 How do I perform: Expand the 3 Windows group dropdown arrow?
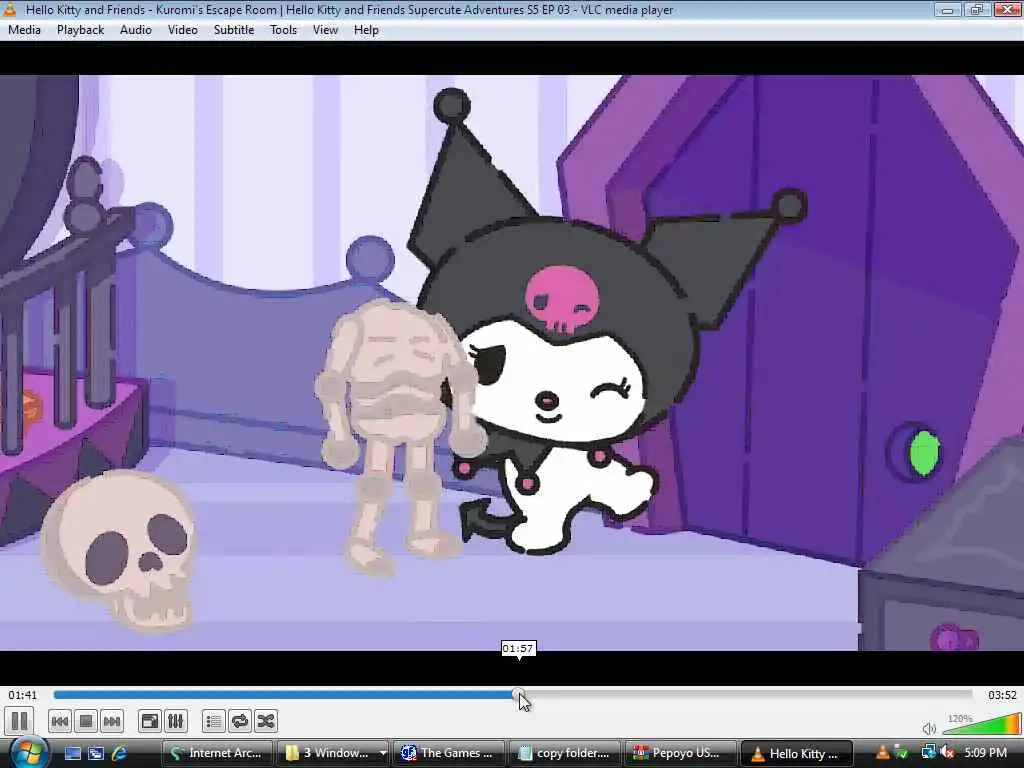tap(383, 753)
